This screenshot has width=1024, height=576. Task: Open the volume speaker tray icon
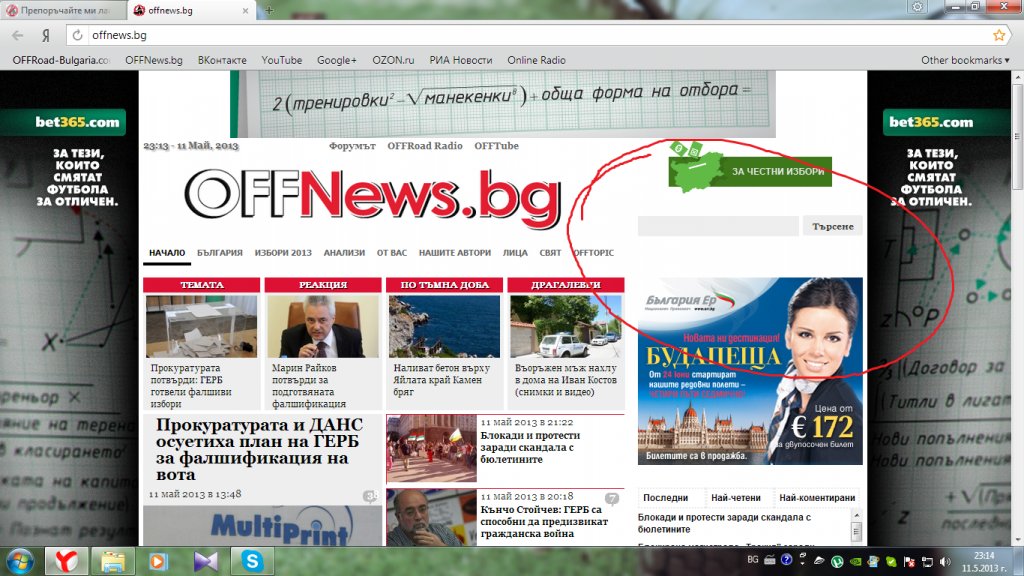945,562
